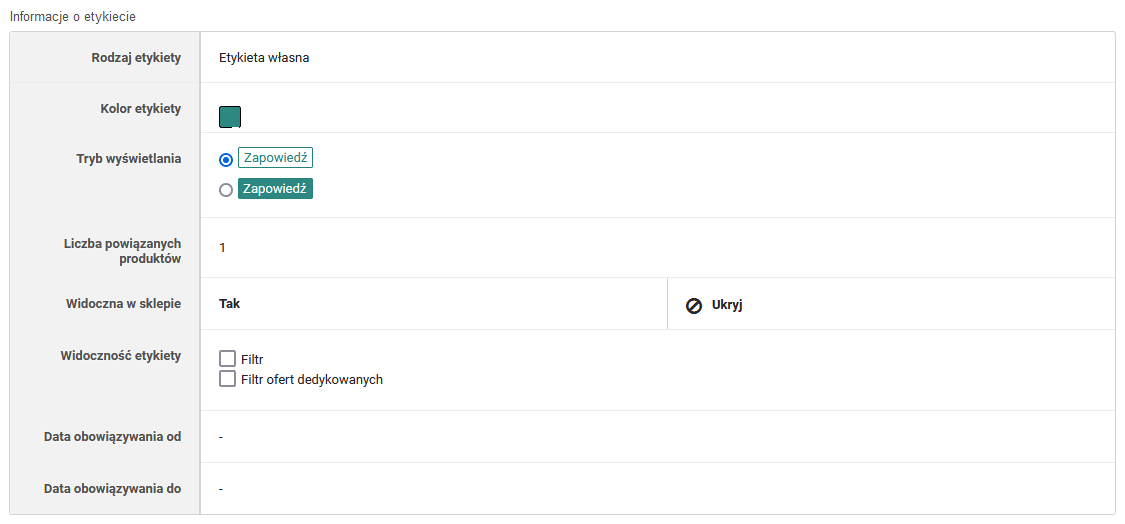The height and width of the screenshot is (524, 1125).
Task: Click the ban icon next to Ukryj
Action: coord(694,306)
